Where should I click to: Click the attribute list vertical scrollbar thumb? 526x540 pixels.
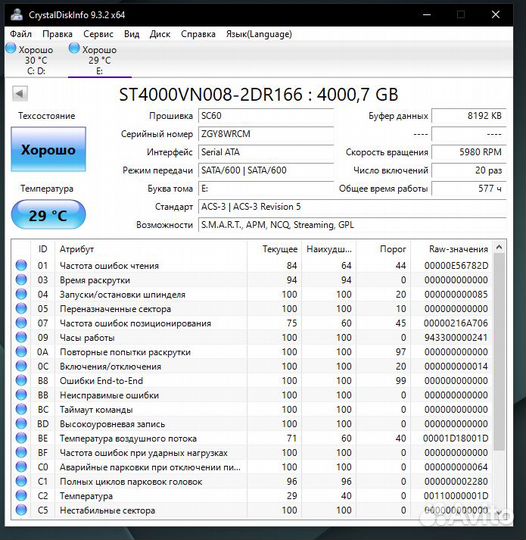click(499, 352)
